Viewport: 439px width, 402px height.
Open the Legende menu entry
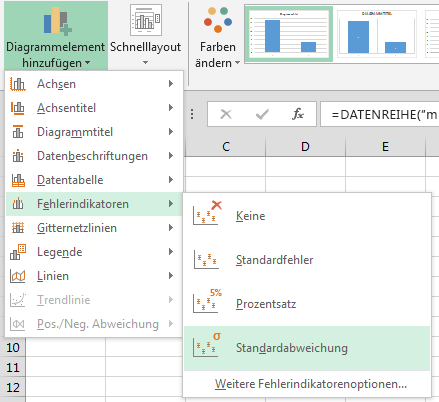click(x=94, y=252)
